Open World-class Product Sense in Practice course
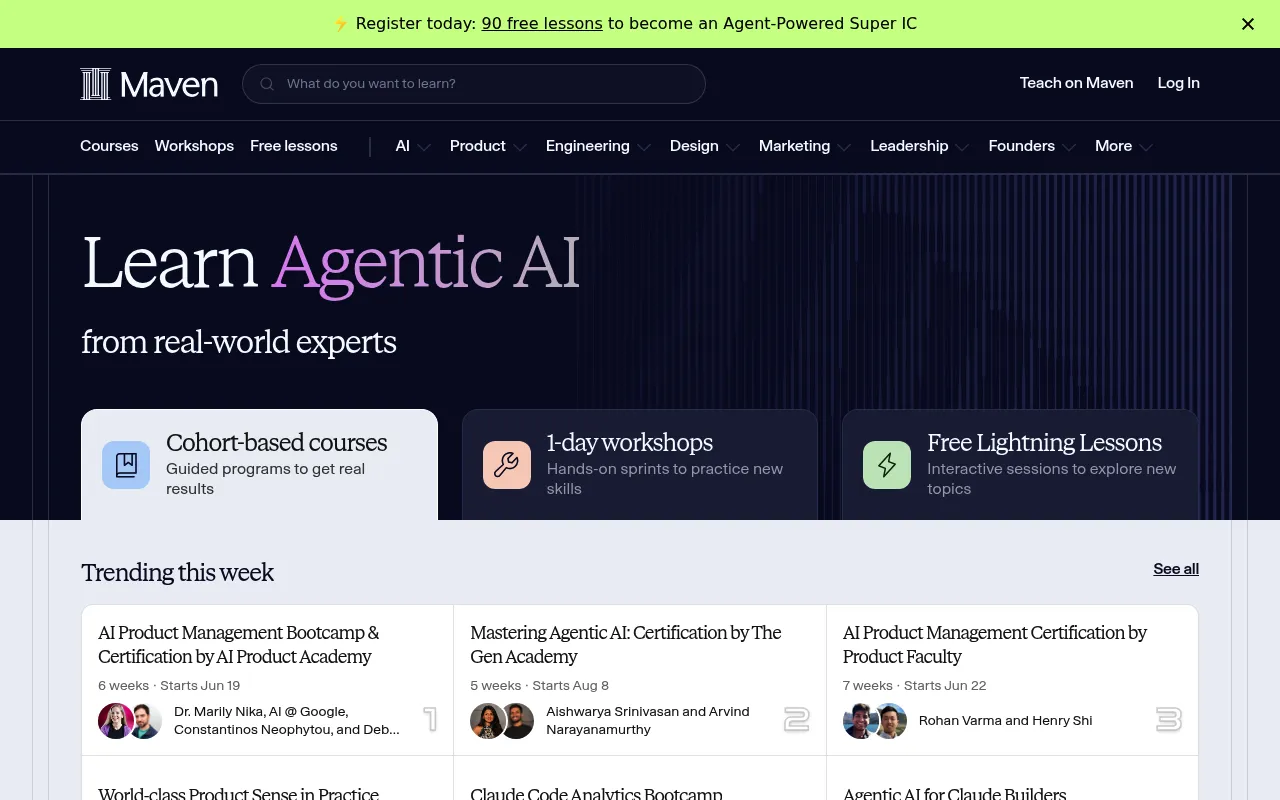Image resolution: width=1280 pixels, height=800 pixels. 238,794
